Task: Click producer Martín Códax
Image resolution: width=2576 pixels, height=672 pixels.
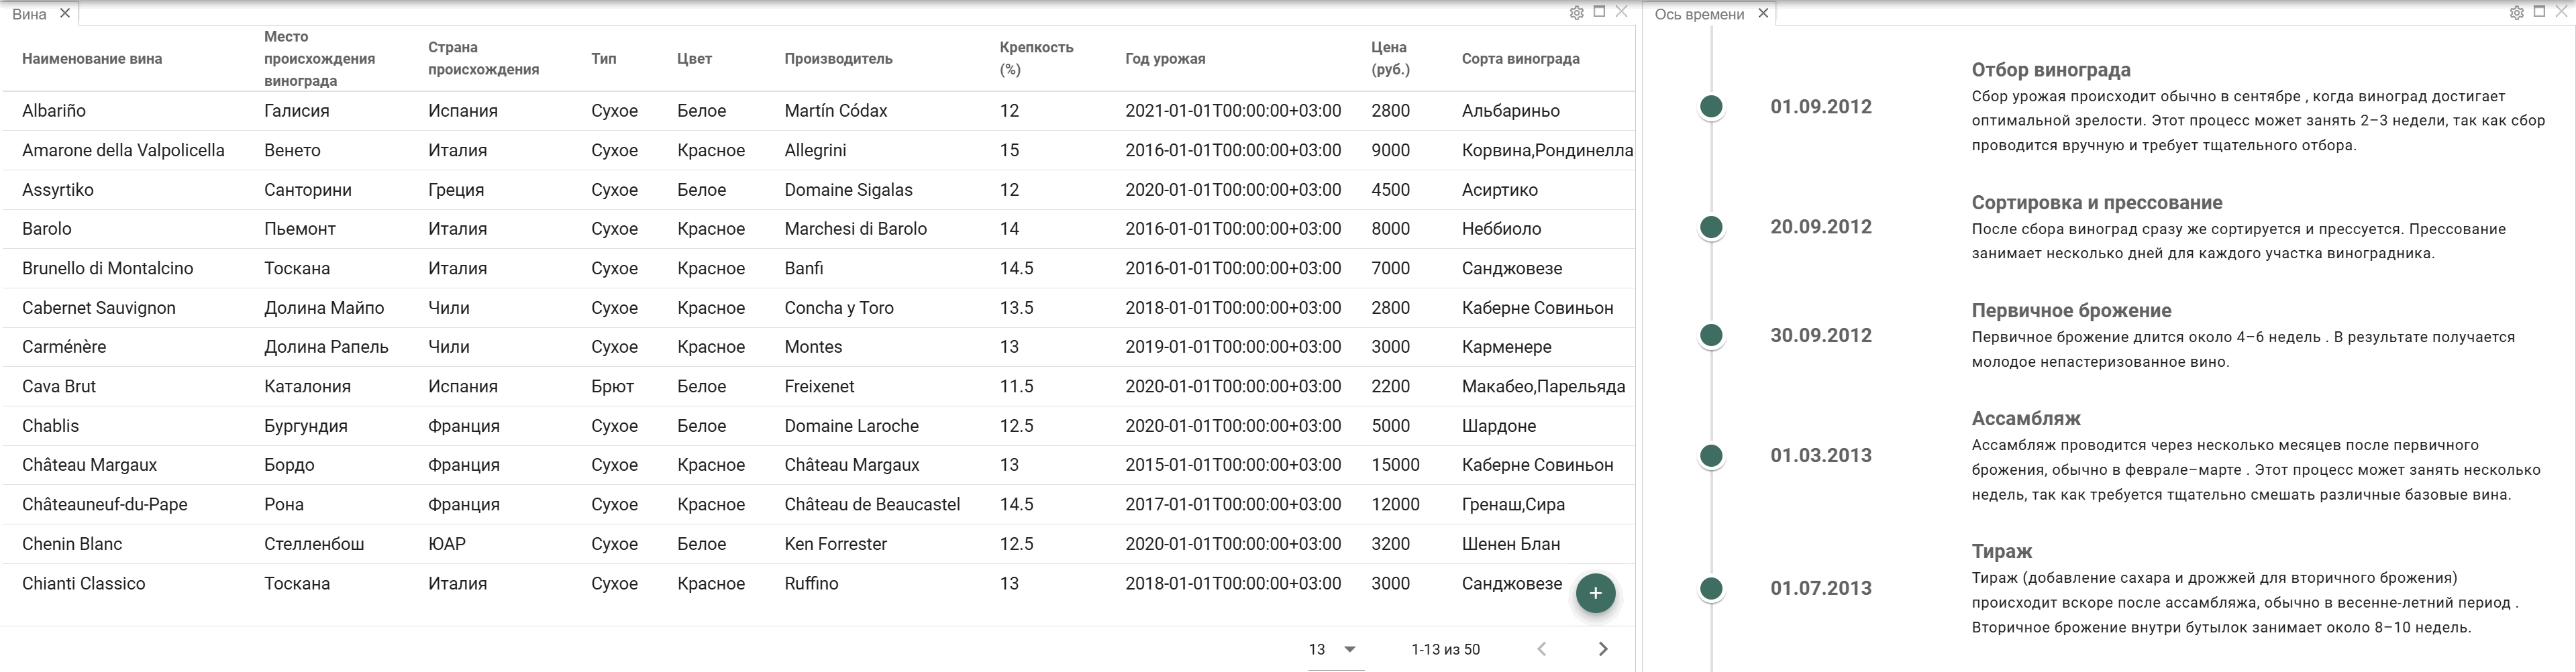Action: click(x=836, y=111)
